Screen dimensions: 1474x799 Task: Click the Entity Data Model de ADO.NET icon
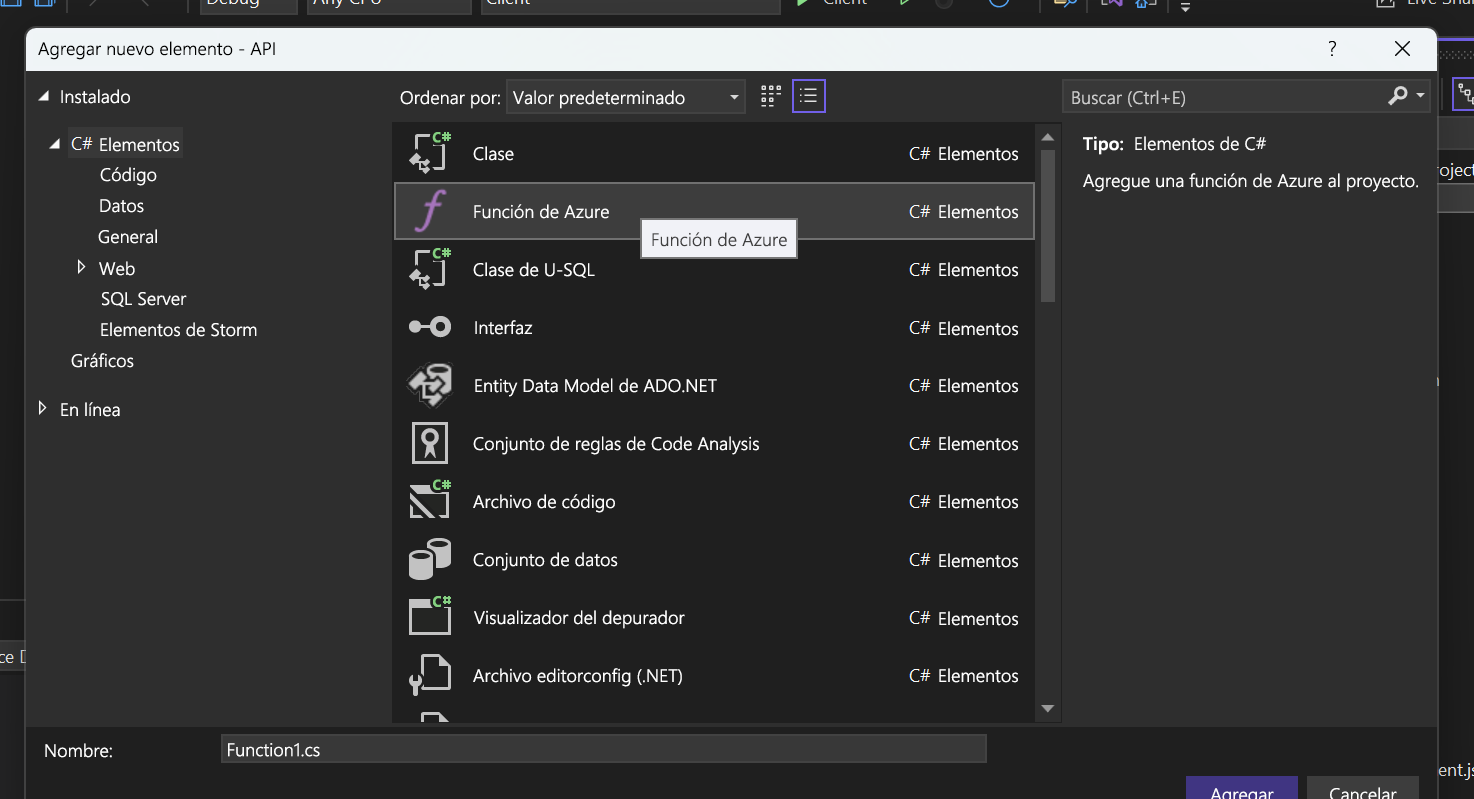coord(429,385)
